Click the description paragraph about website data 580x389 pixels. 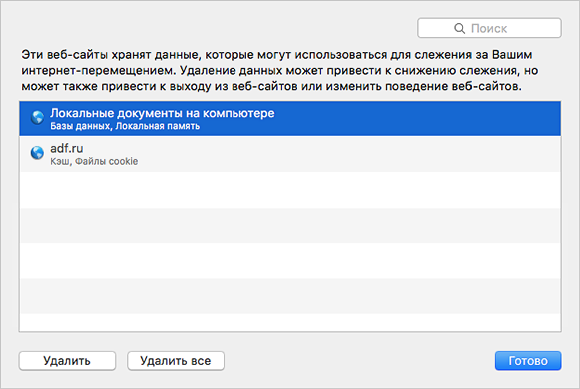point(280,70)
